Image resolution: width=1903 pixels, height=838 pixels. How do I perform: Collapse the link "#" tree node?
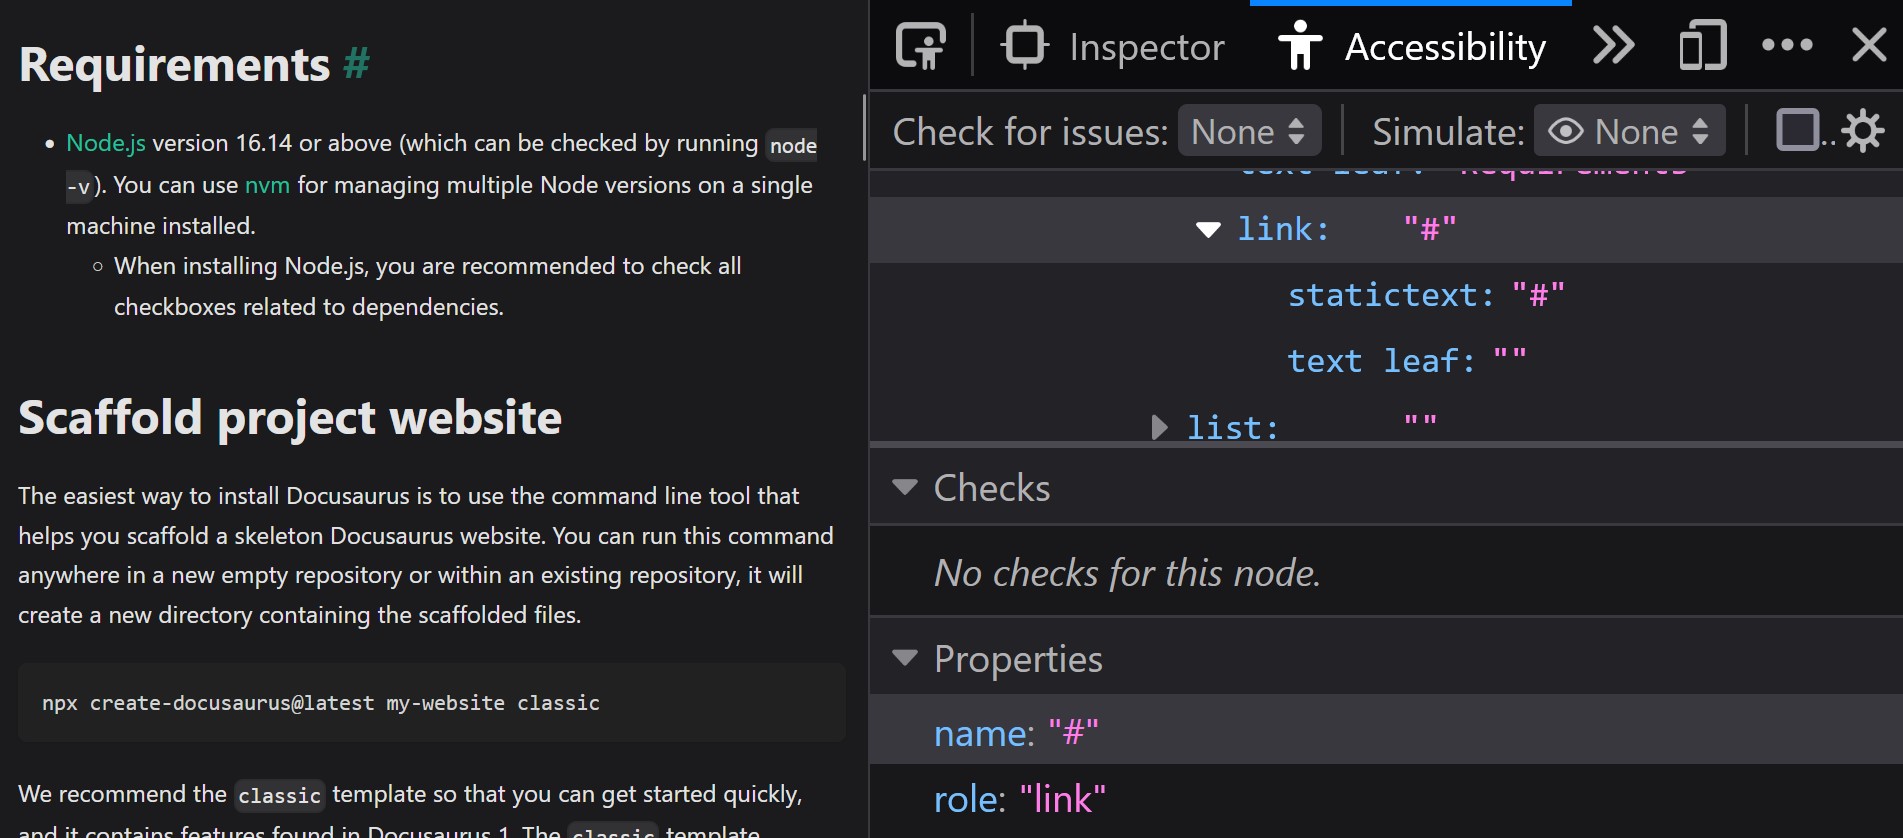point(1208,230)
